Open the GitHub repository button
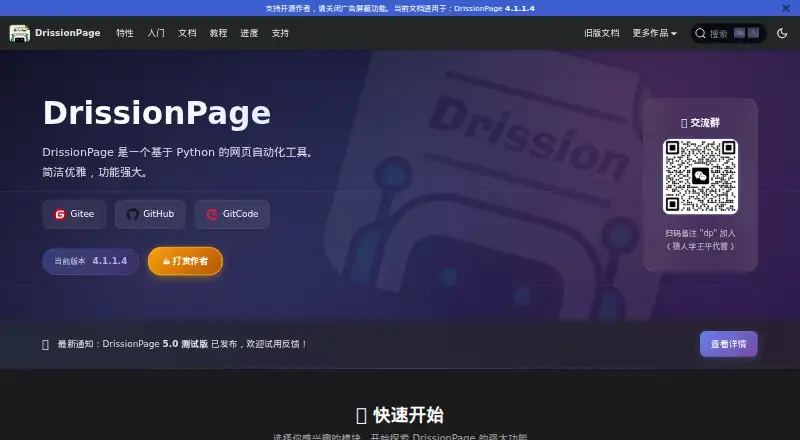This screenshot has height=440, width=800. coord(150,214)
